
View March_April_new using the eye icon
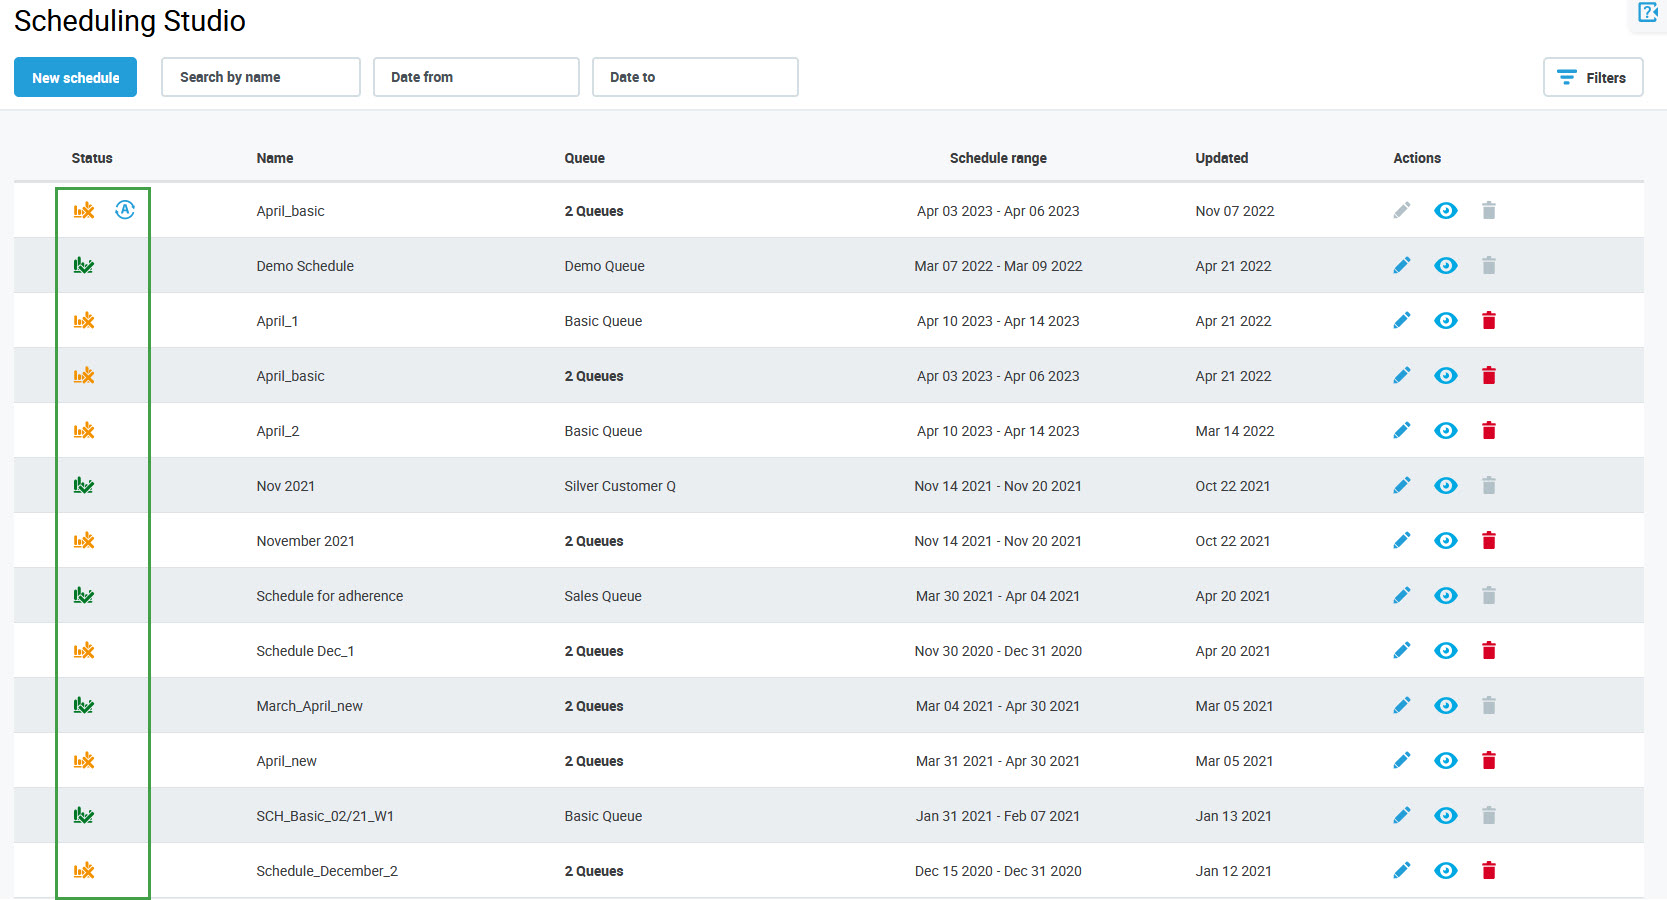pyautogui.click(x=1445, y=705)
